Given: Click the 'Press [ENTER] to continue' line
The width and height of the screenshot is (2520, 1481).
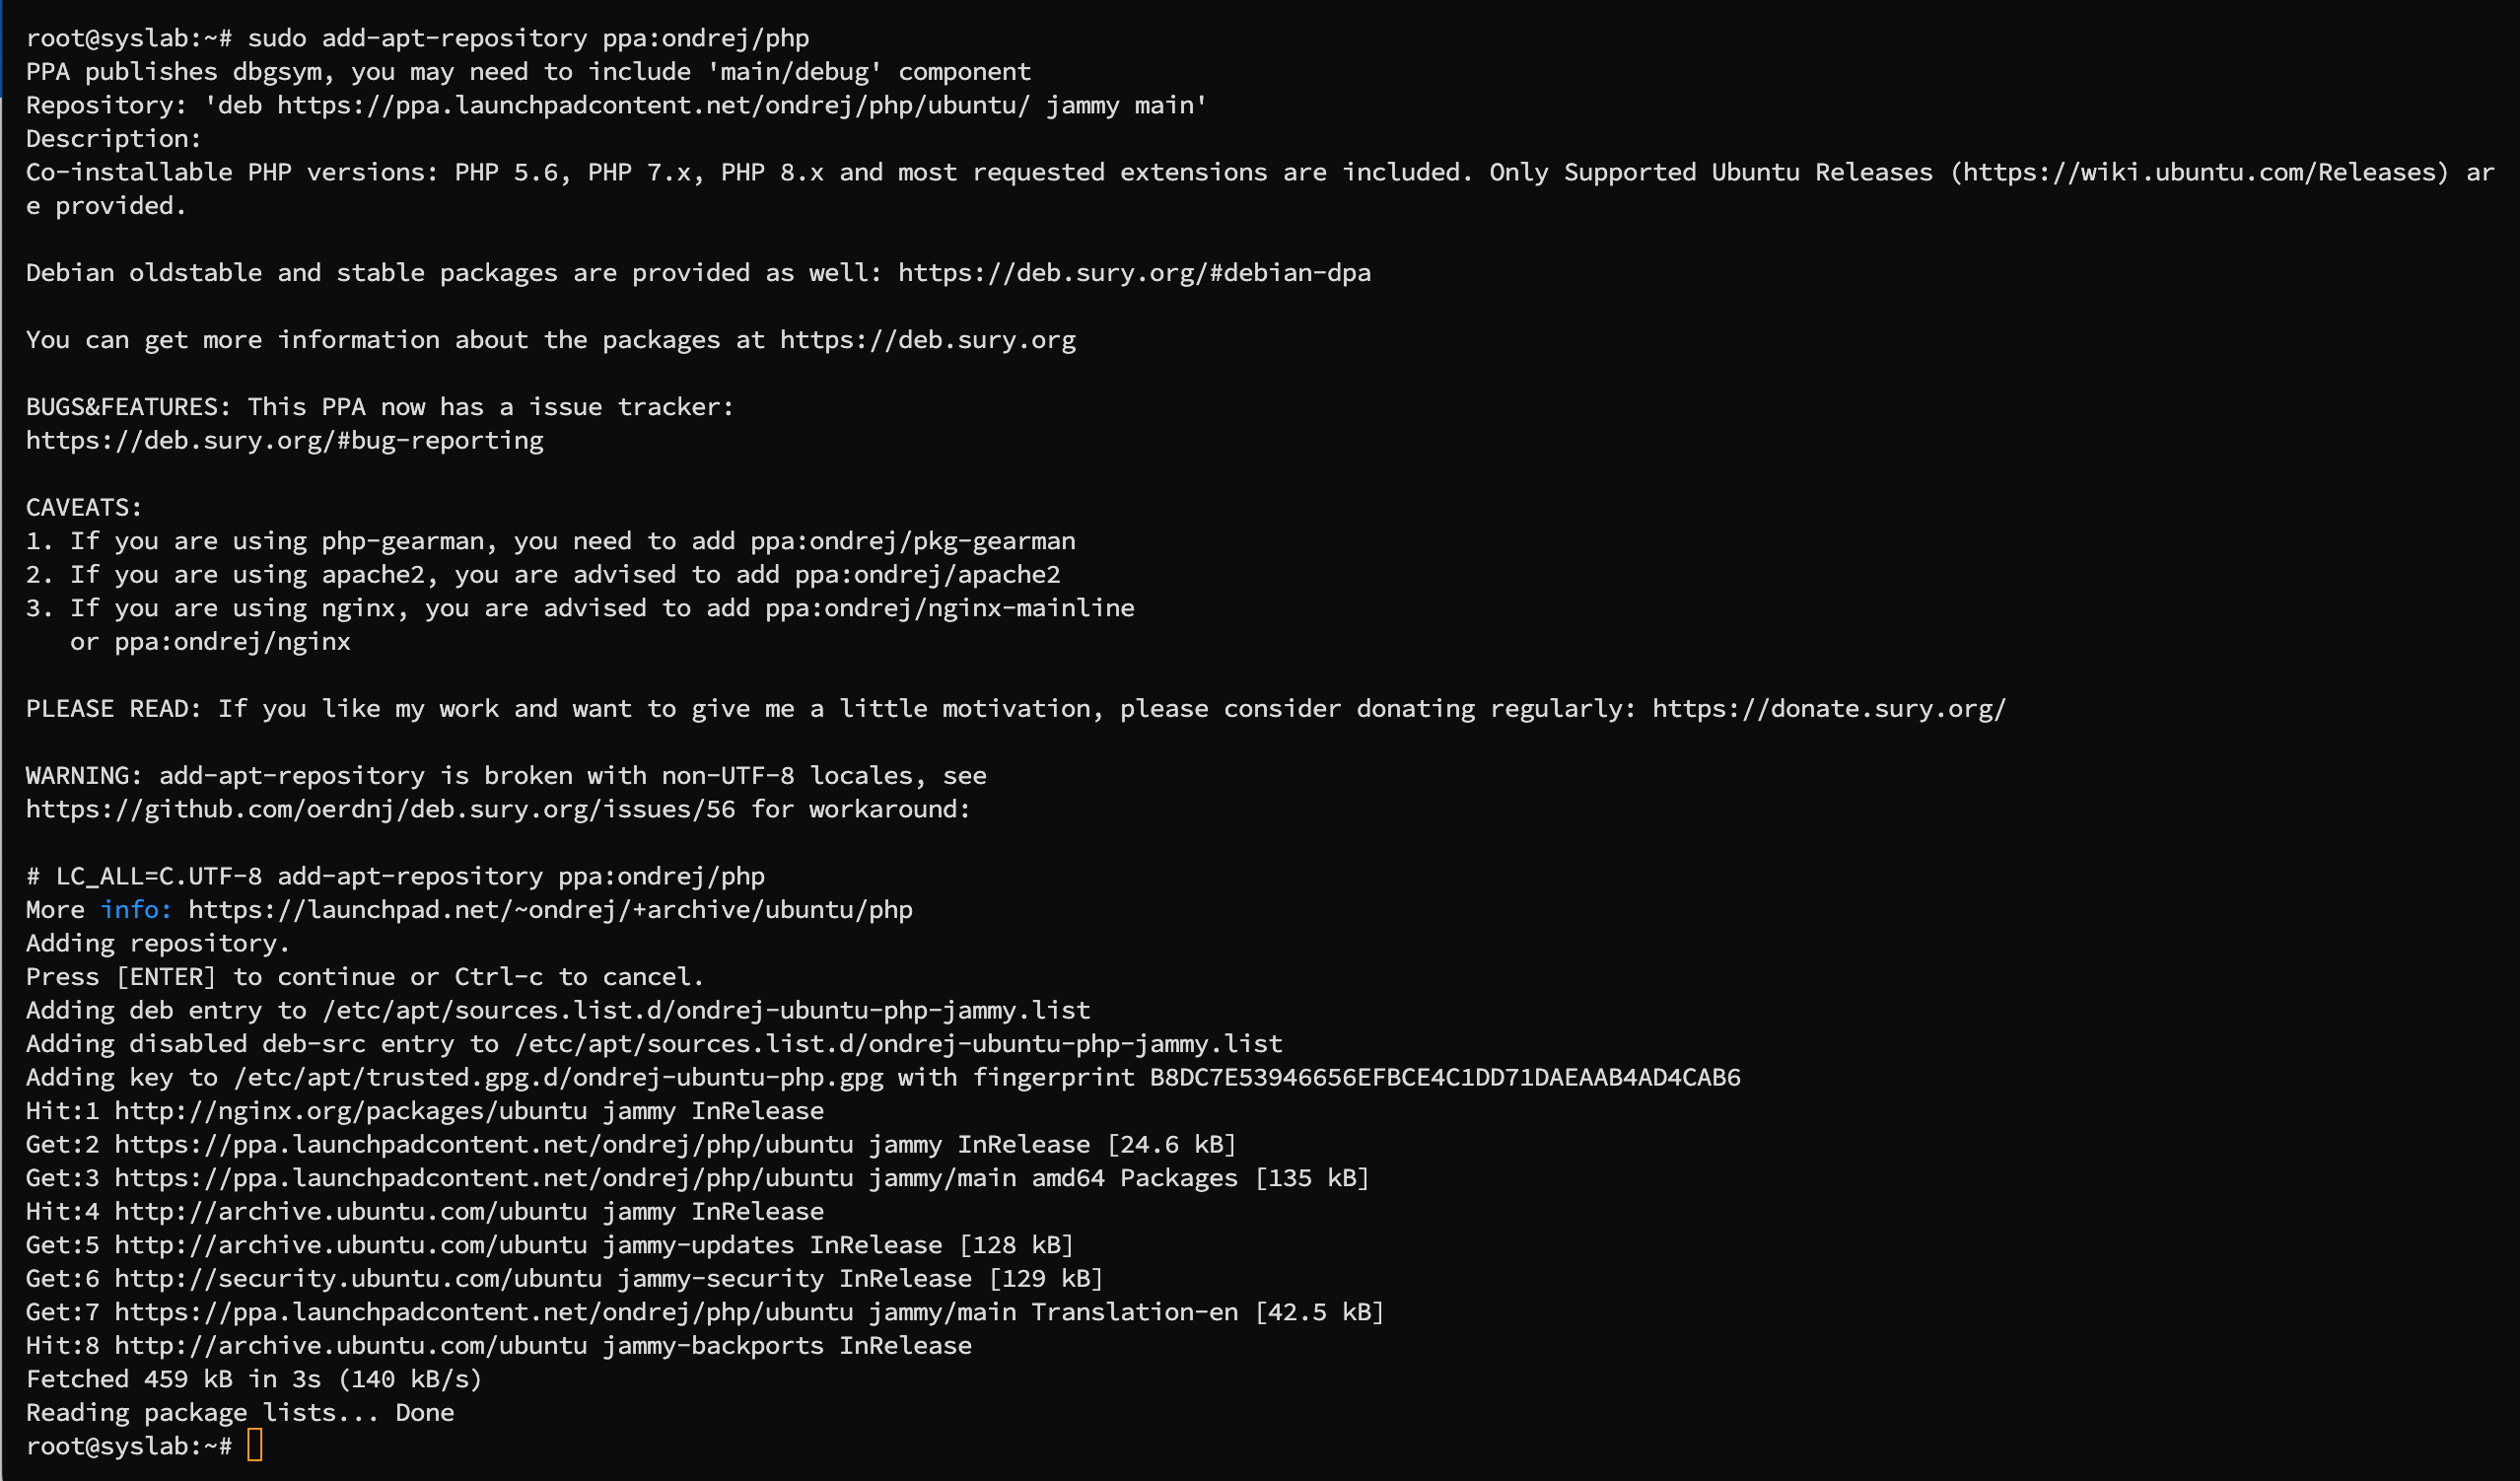Looking at the screenshot, I should pyautogui.click(x=365, y=977).
